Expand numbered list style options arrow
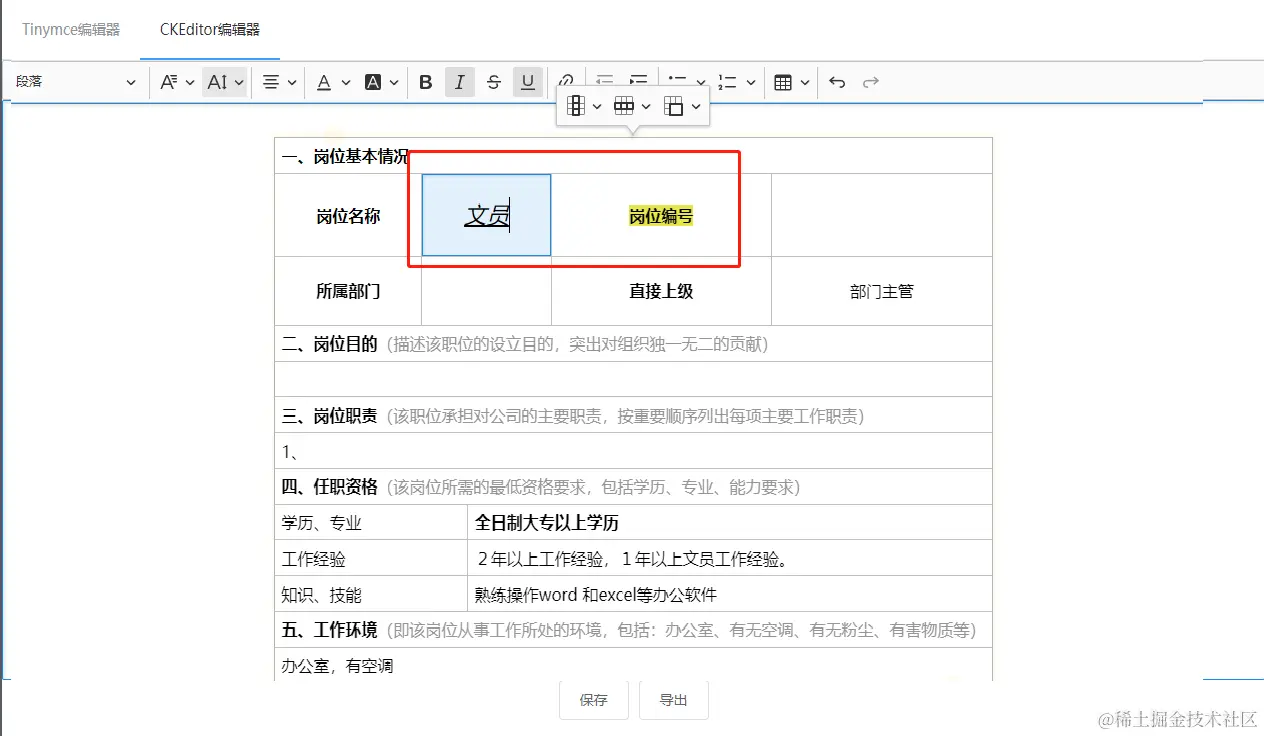The height and width of the screenshot is (736, 1264). [751, 82]
